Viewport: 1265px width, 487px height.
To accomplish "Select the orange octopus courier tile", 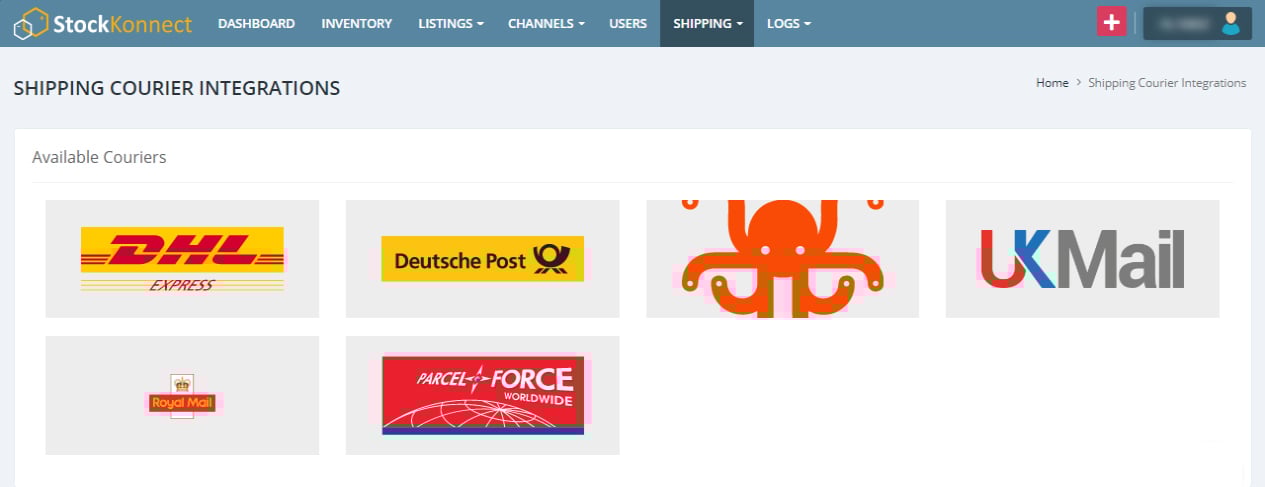I will (782, 259).
